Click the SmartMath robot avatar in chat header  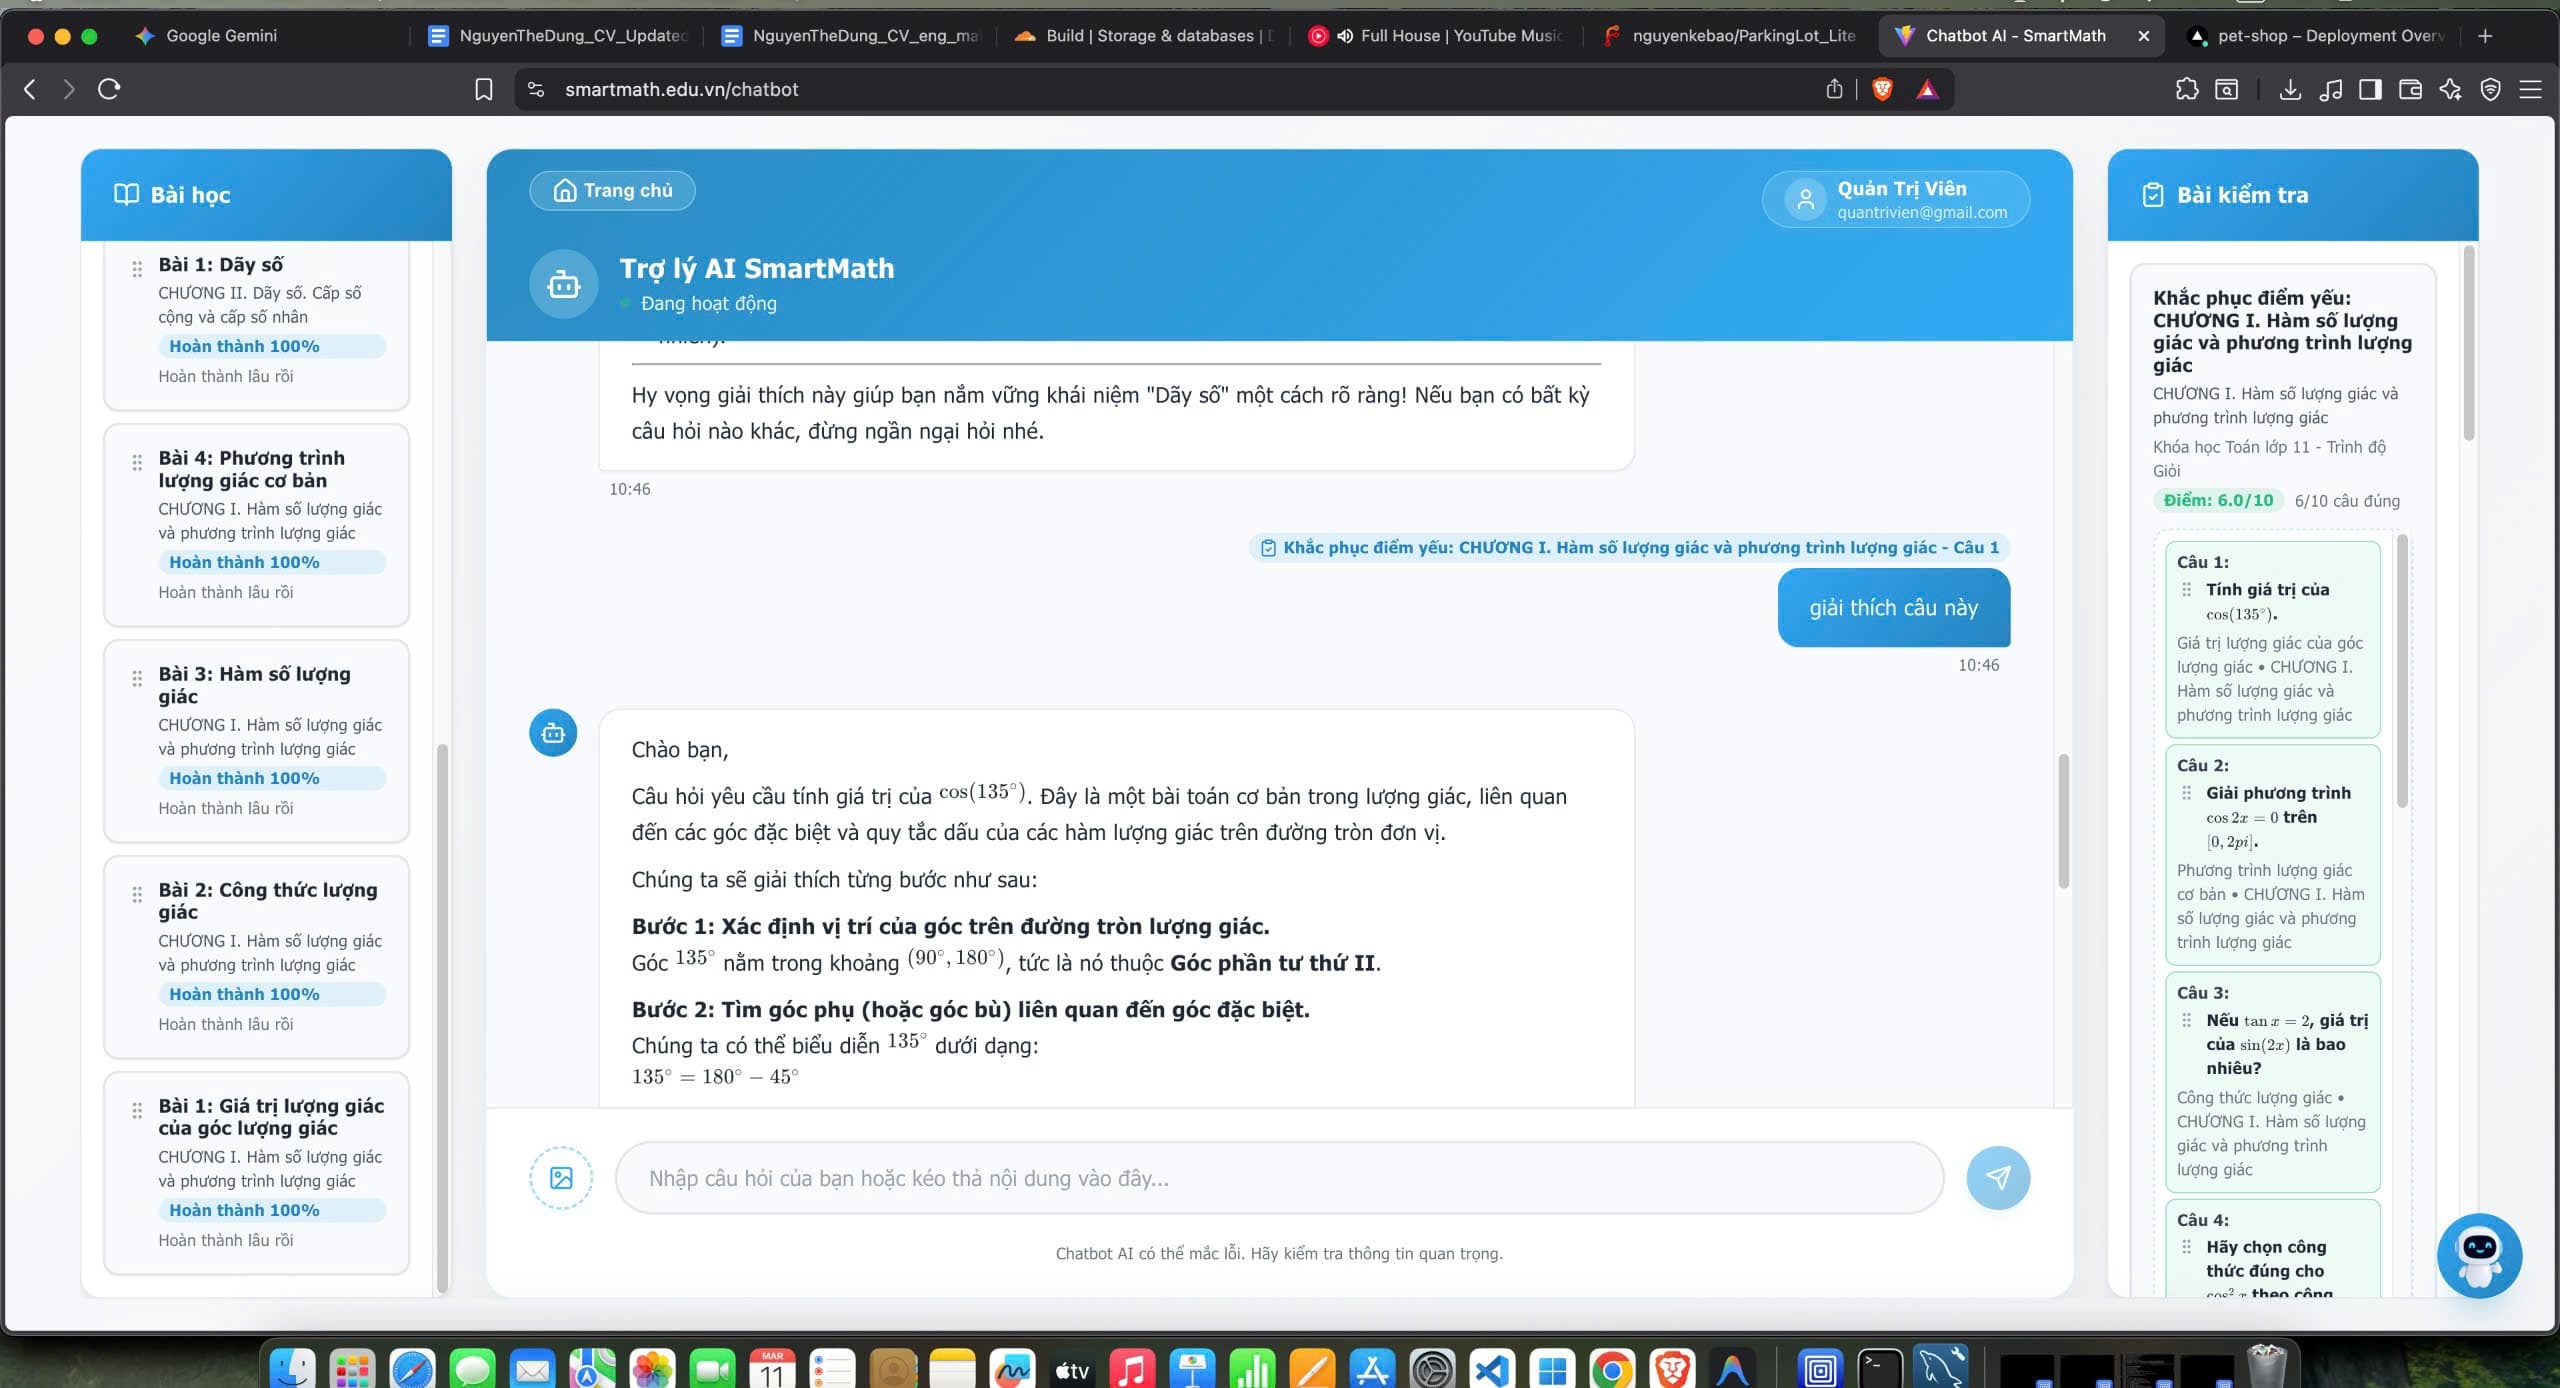[564, 283]
